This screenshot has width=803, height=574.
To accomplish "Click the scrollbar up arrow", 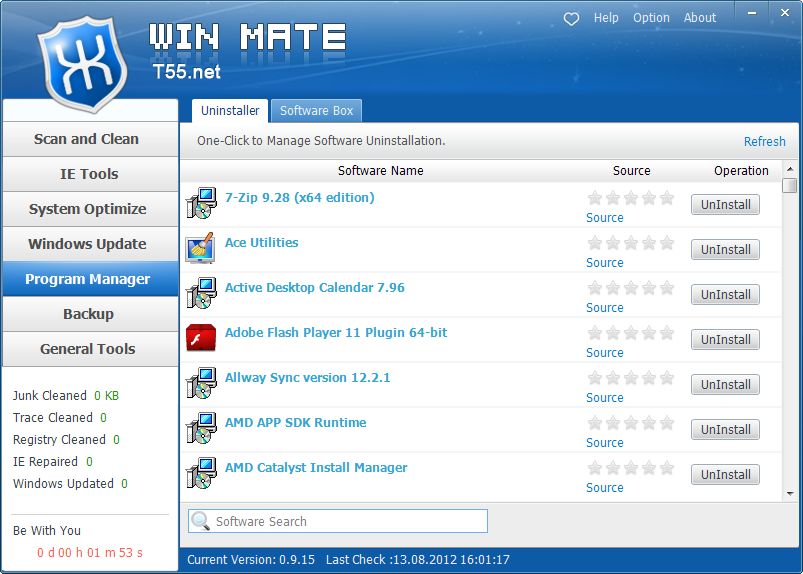I will (x=790, y=168).
